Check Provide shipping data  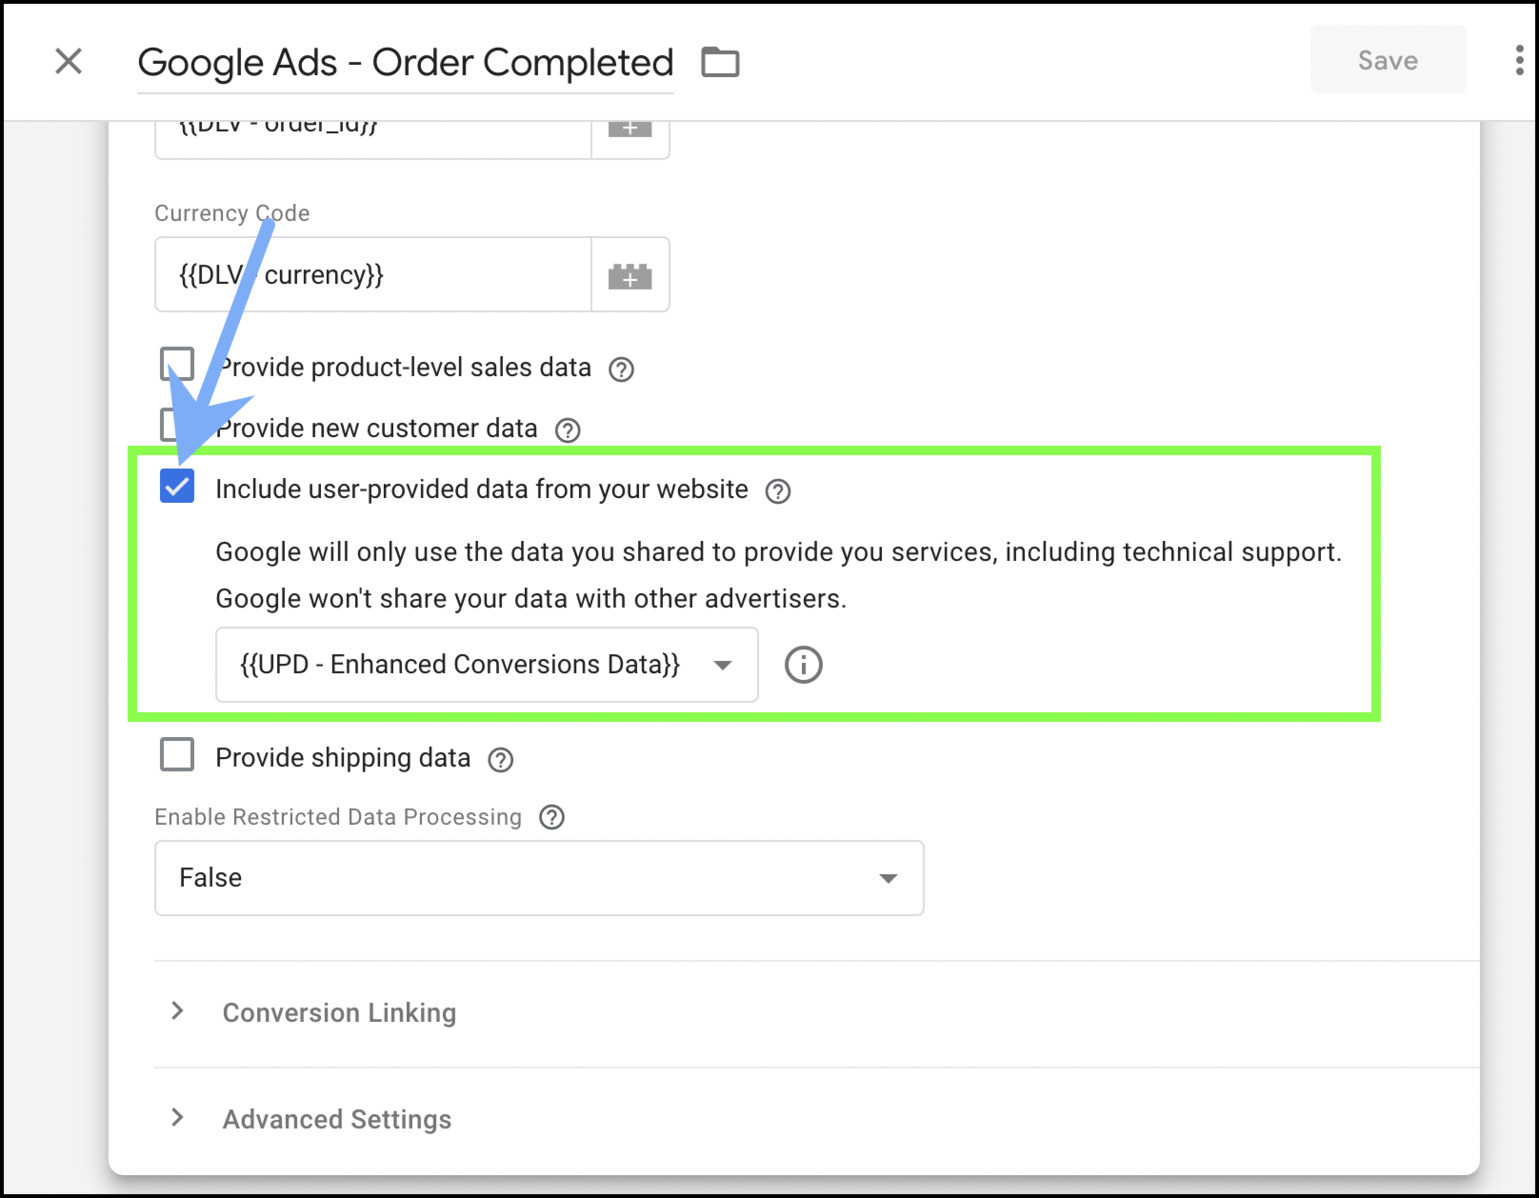(177, 755)
